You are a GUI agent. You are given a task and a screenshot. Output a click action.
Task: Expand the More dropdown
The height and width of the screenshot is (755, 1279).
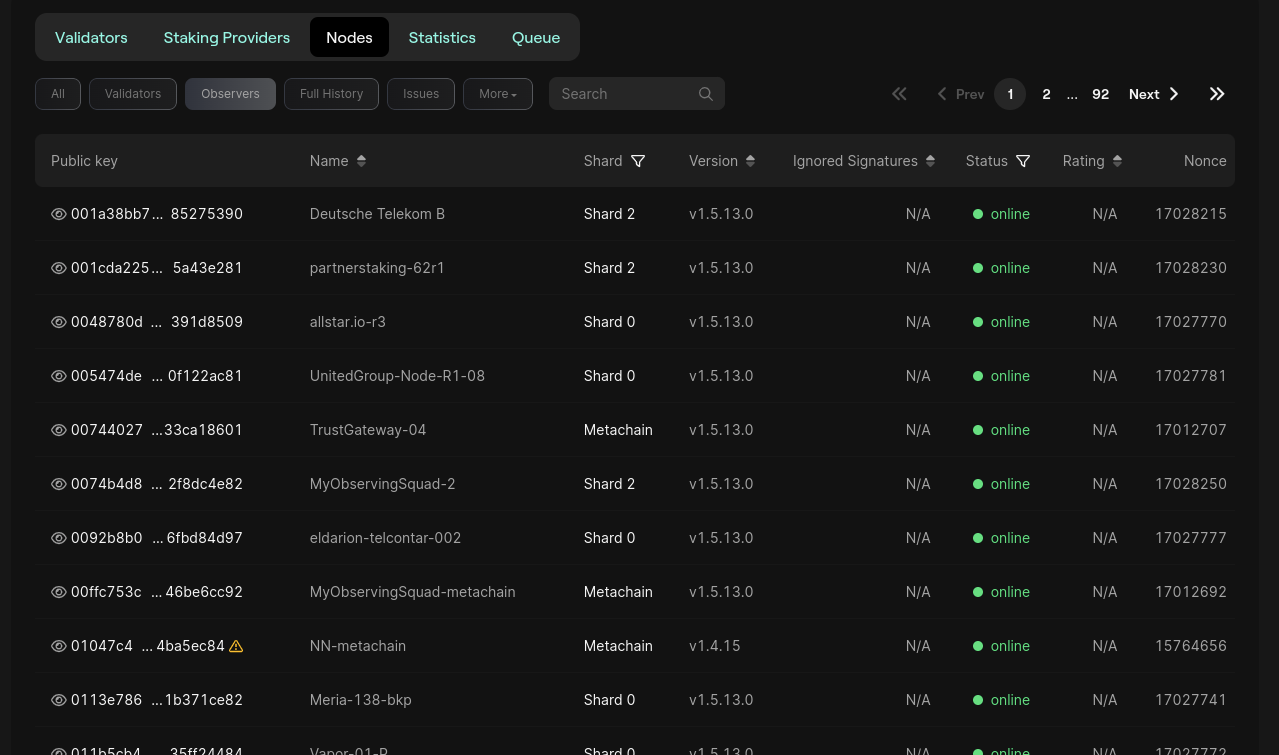497,94
